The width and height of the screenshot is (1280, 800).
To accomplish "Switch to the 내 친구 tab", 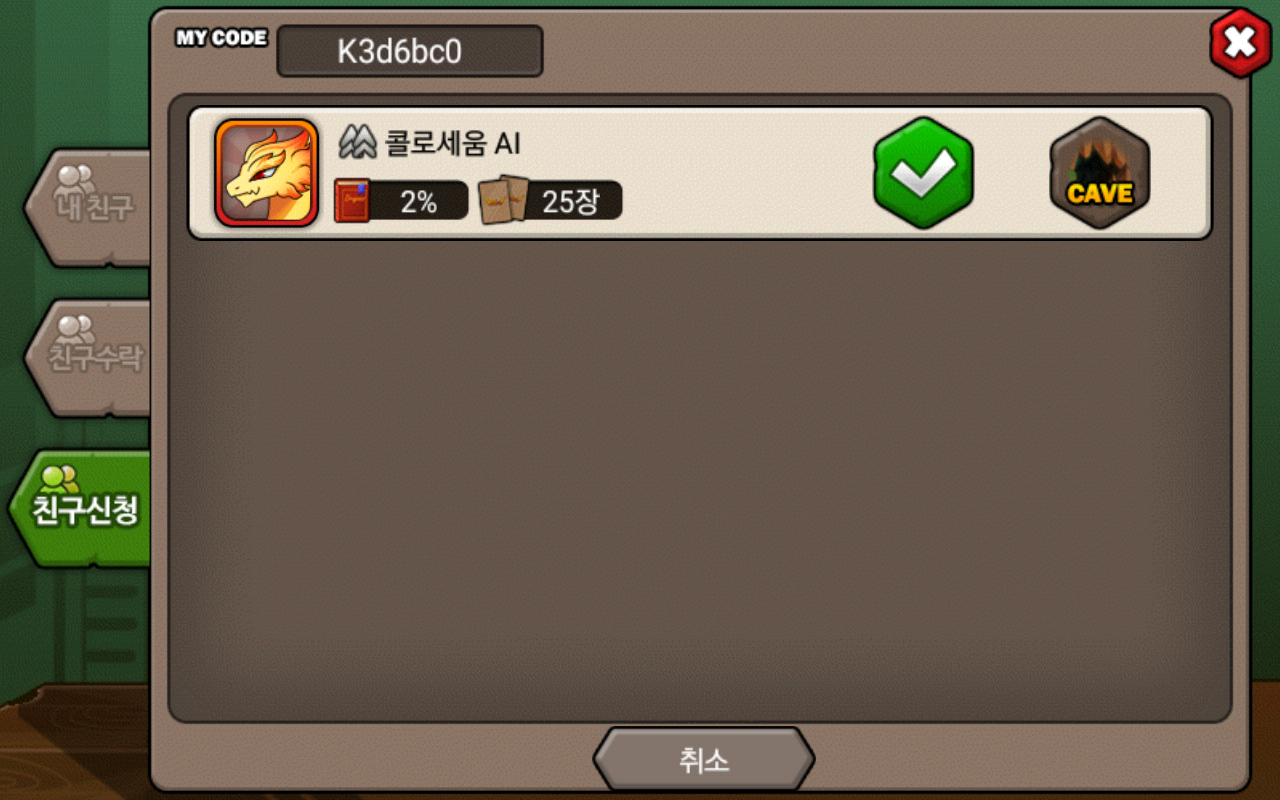I will pos(88,207).
